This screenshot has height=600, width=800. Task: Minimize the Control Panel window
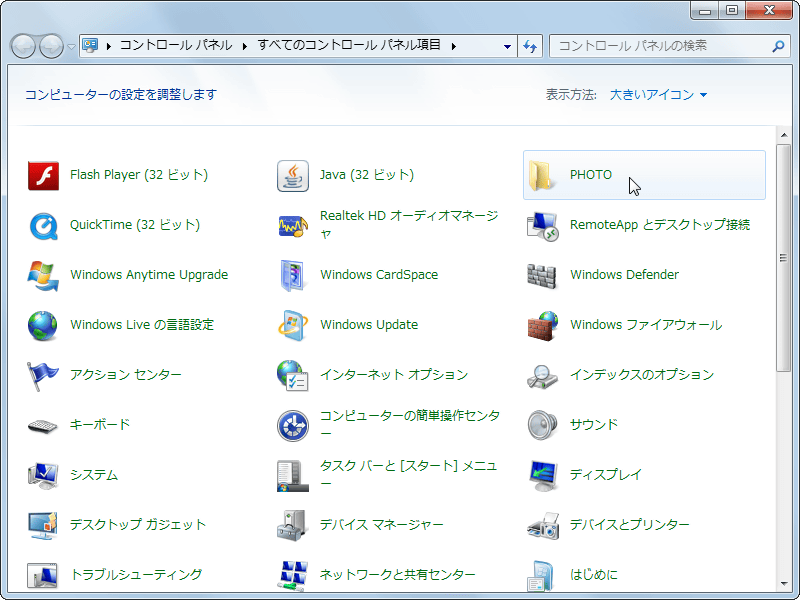(x=705, y=11)
